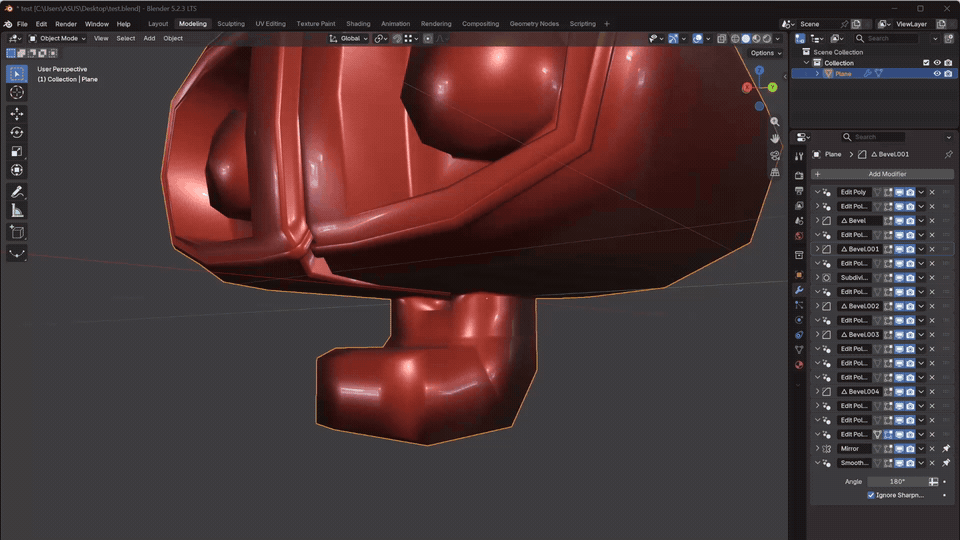
Task: Open the Render menu
Action: tap(66, 24)
